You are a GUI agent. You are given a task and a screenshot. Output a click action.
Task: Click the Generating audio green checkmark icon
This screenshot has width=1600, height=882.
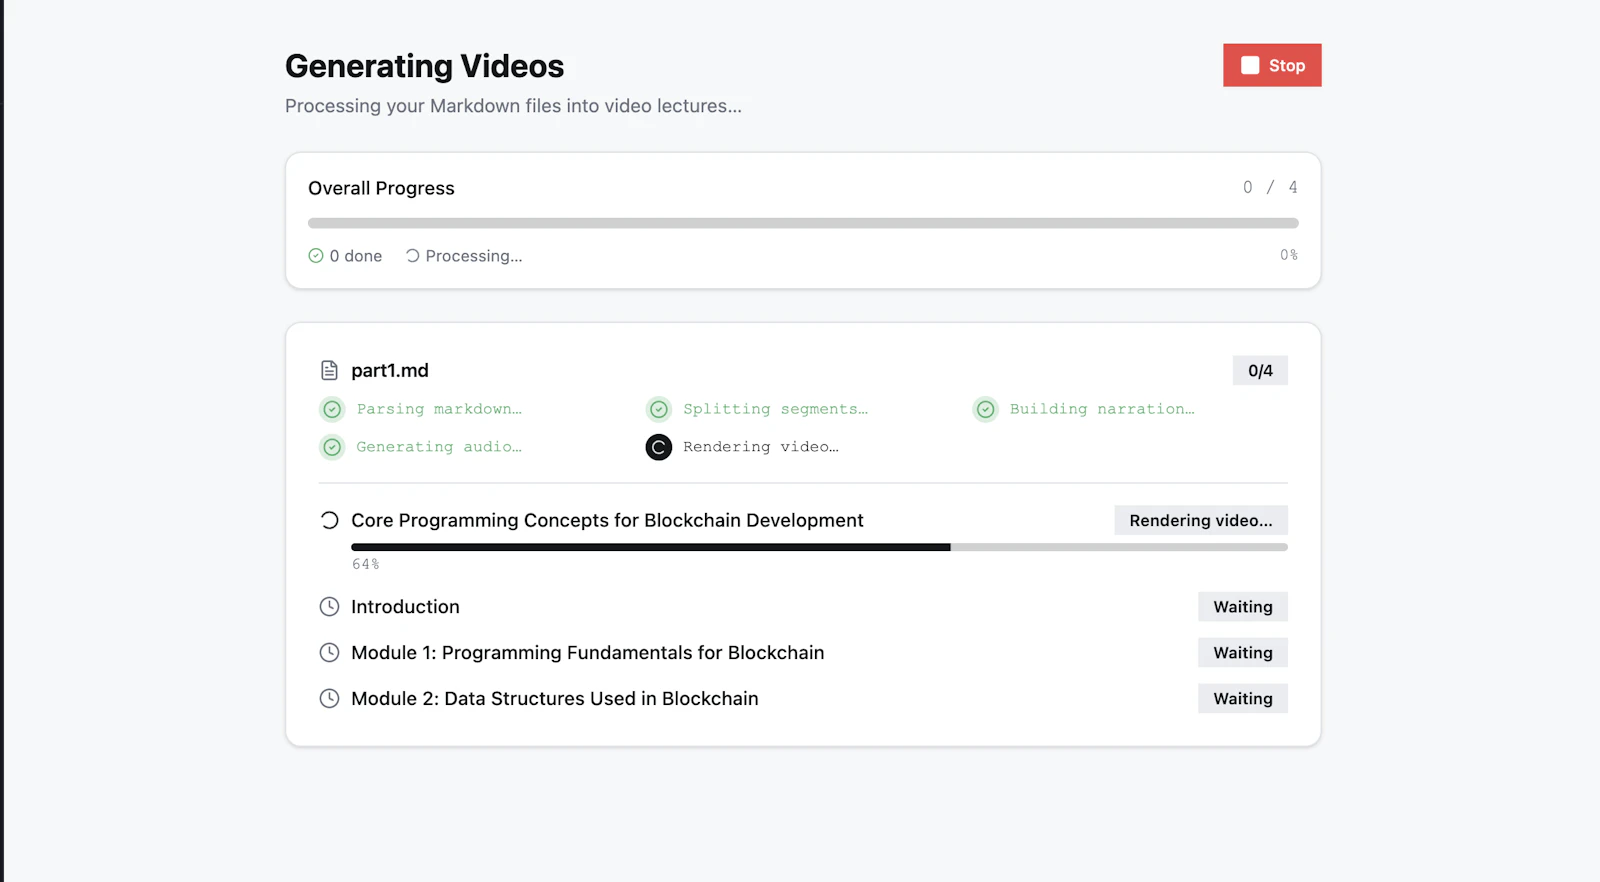pos(332,447)
